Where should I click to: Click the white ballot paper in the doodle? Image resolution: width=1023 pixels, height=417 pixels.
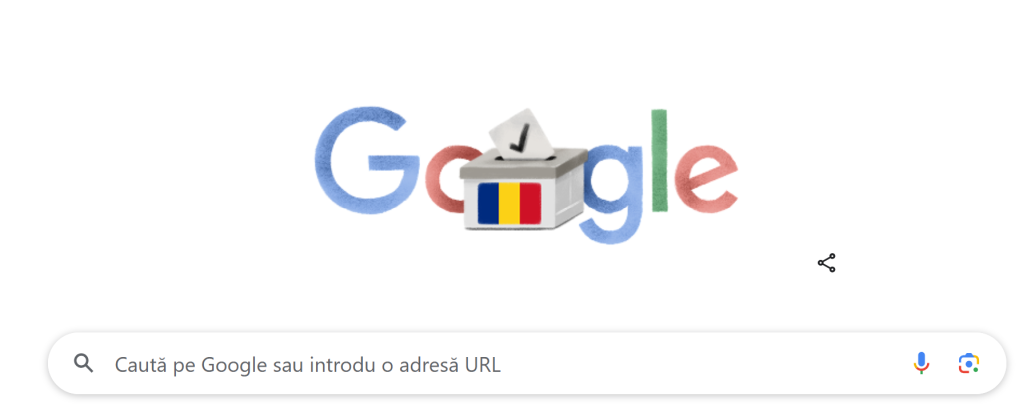(521, 136)
